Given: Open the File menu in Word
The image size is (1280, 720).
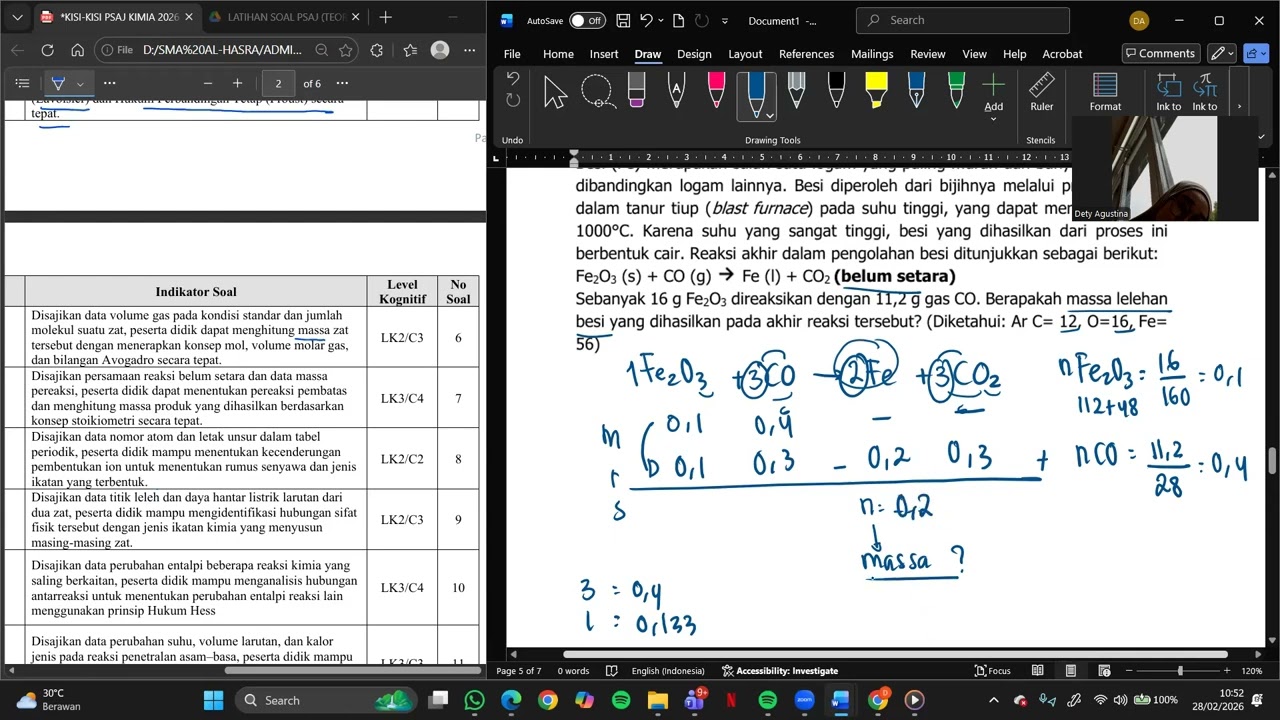Looking at the screenshot, I should tap(512, 54).
